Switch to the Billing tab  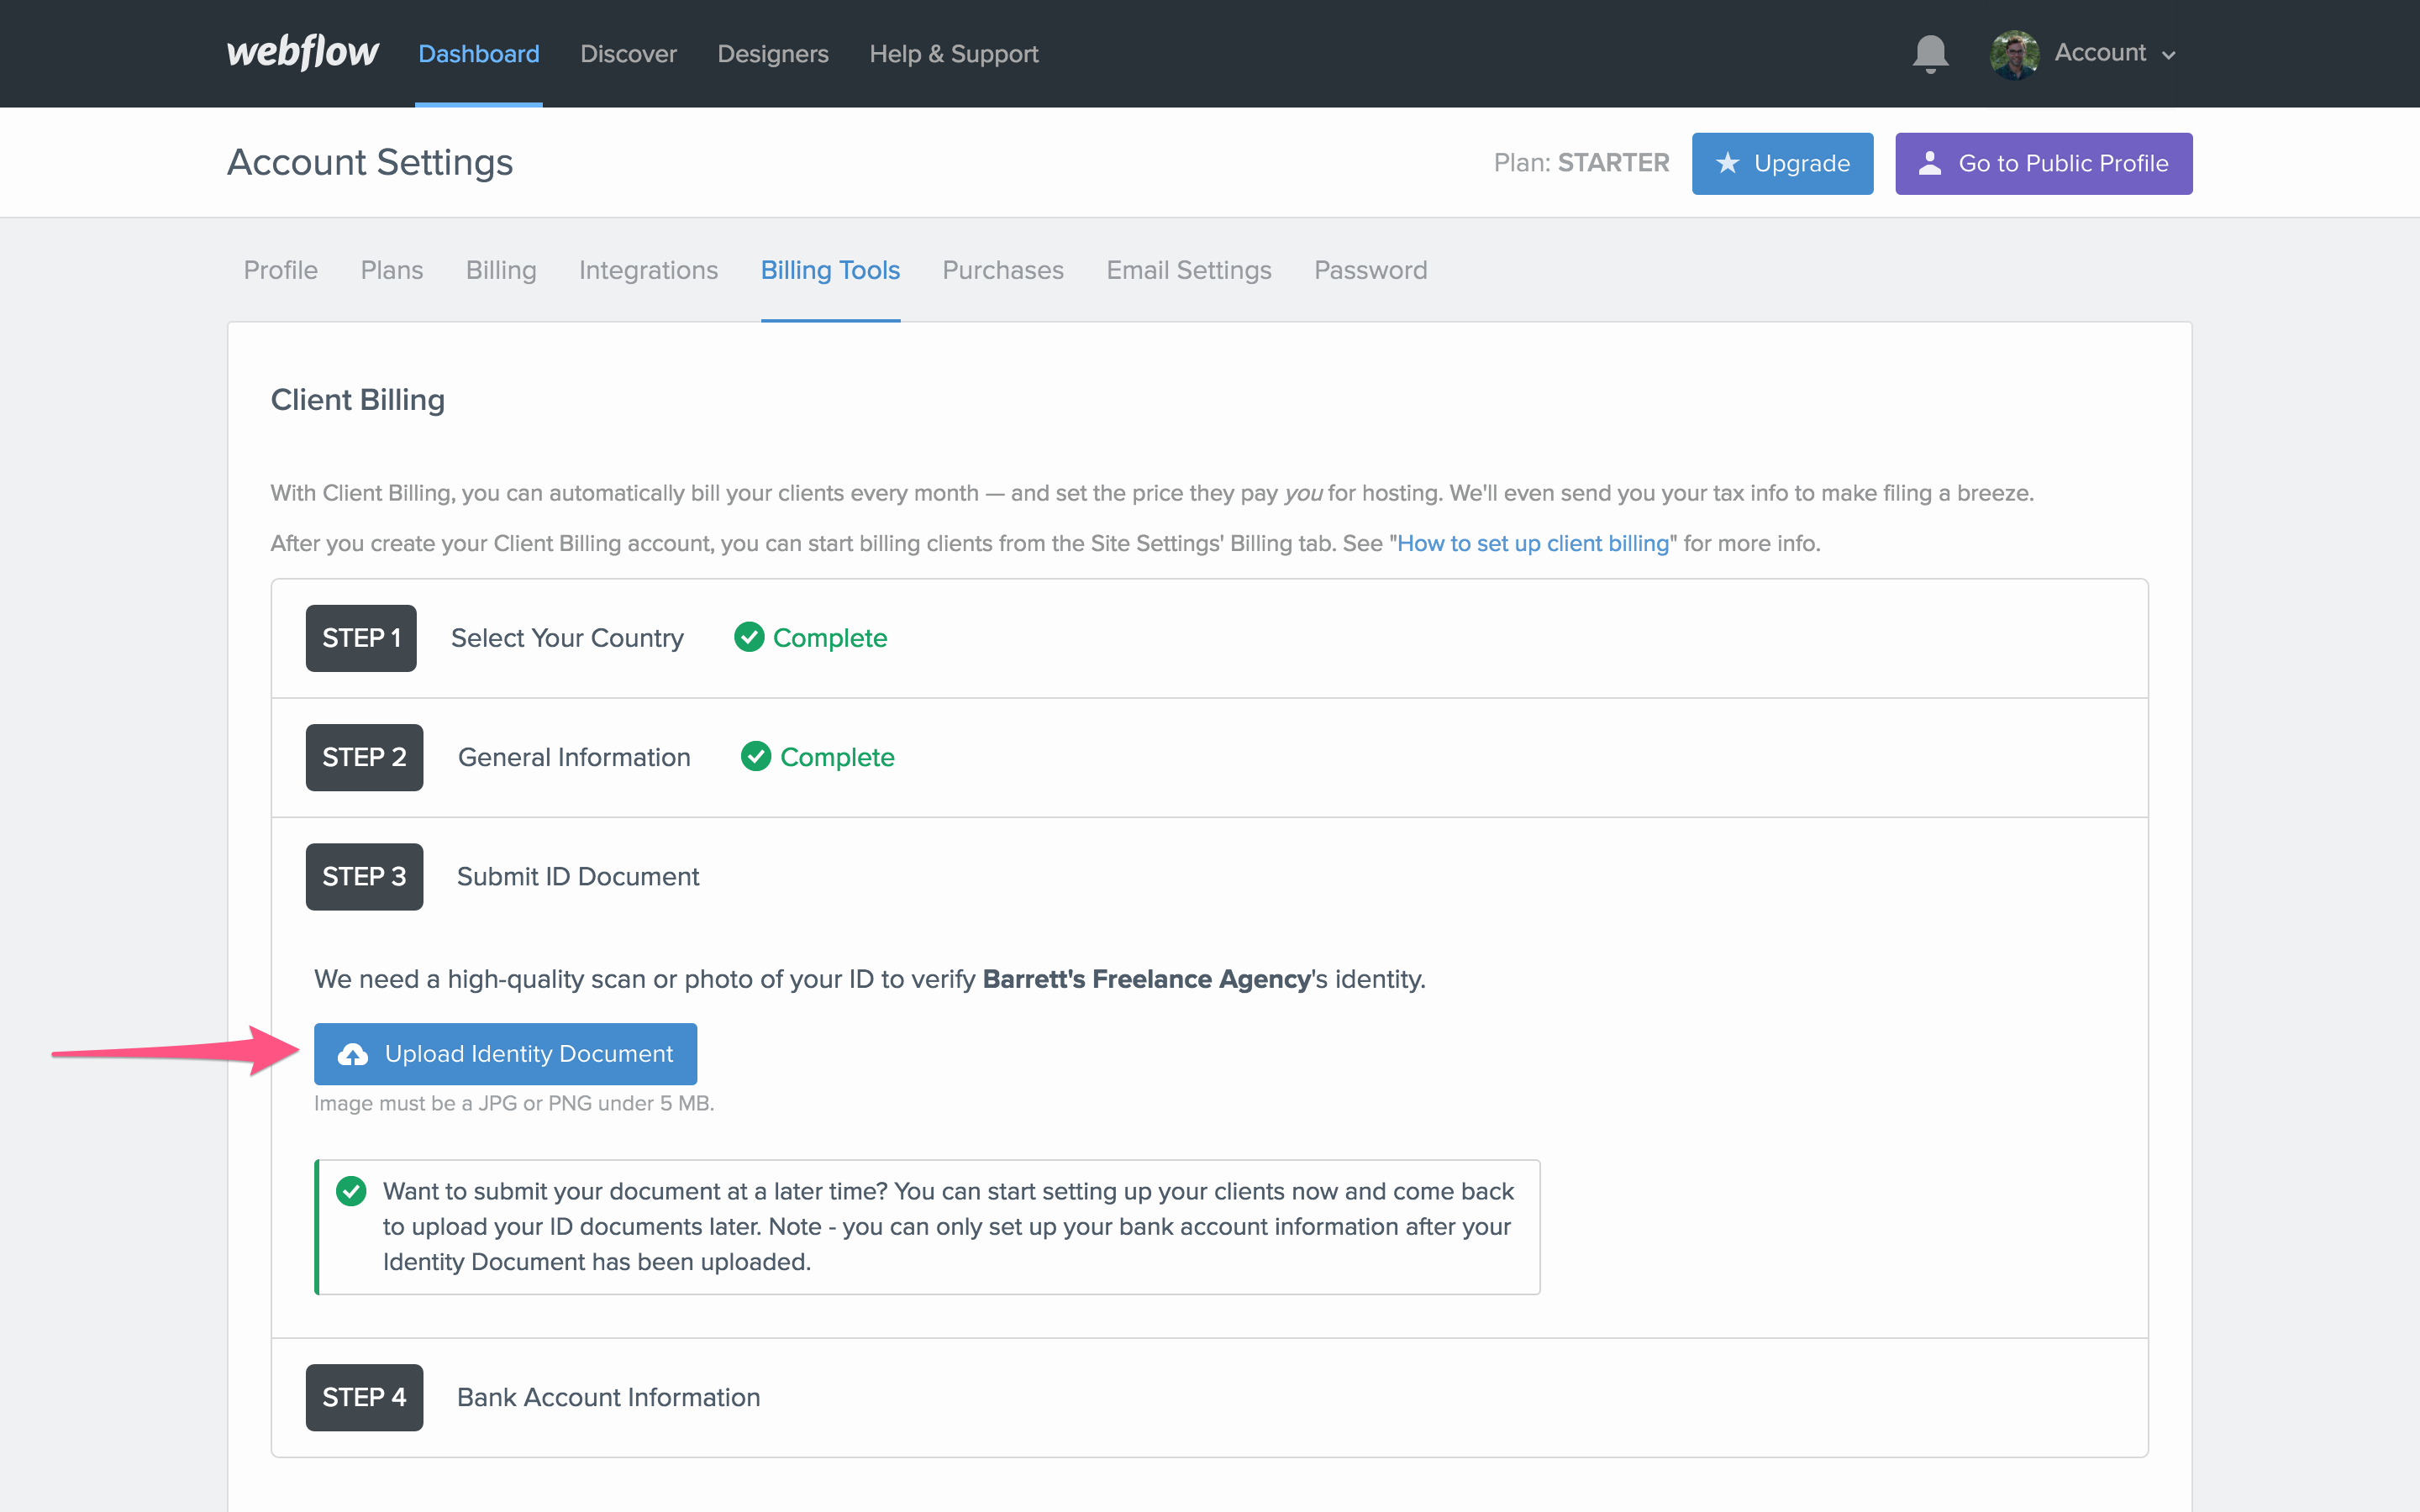coord(501,270)
